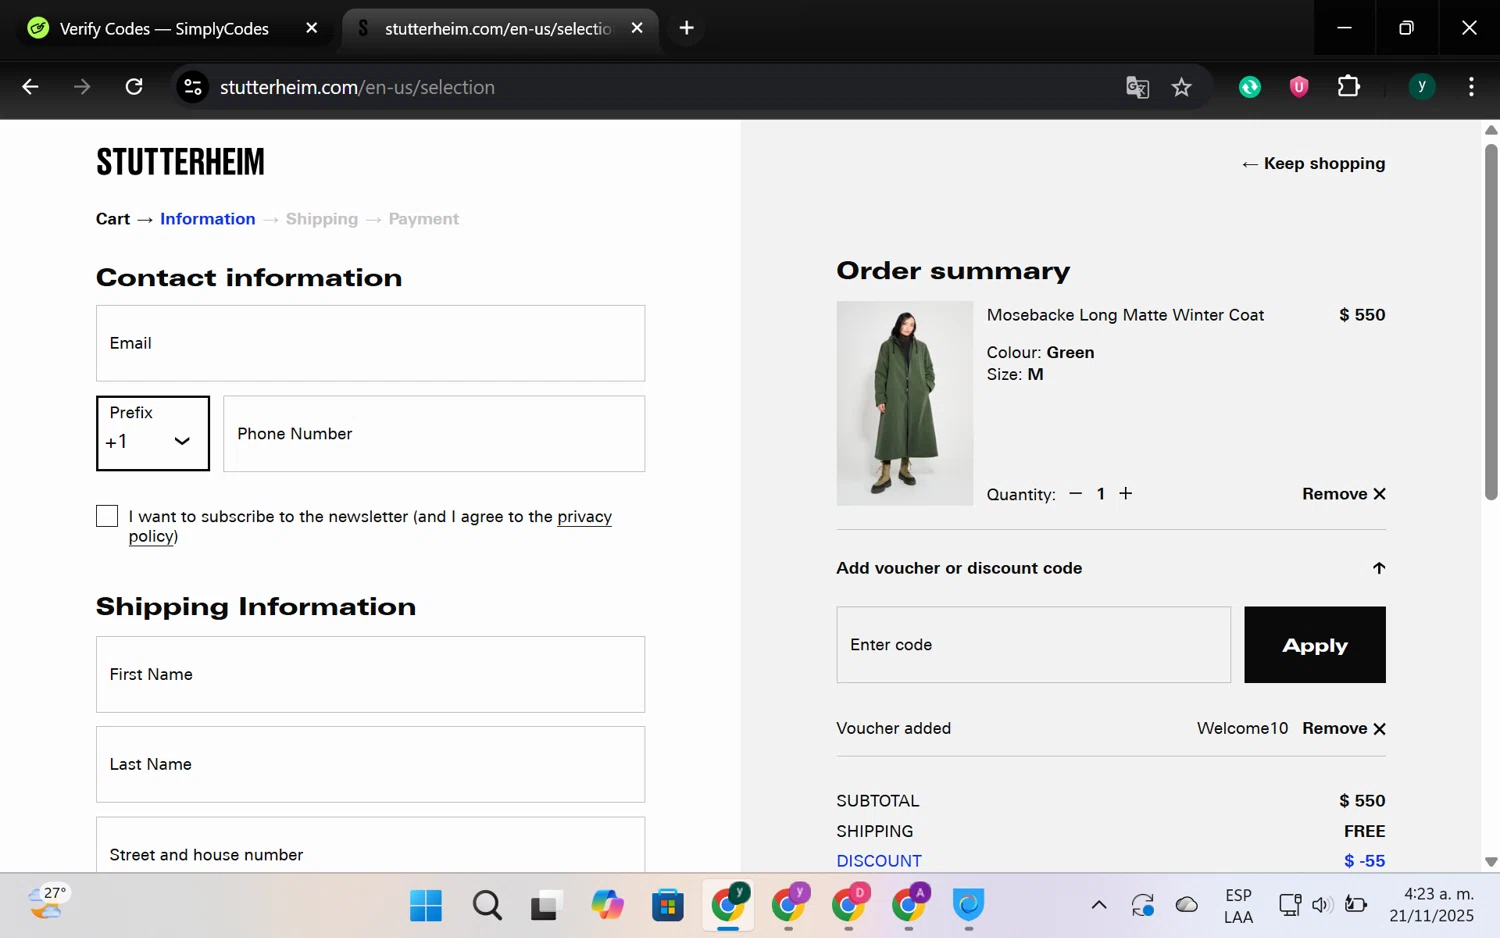Click the DISCOUNT label in totals
1500x938 pixels.
(x=879, y=861)
